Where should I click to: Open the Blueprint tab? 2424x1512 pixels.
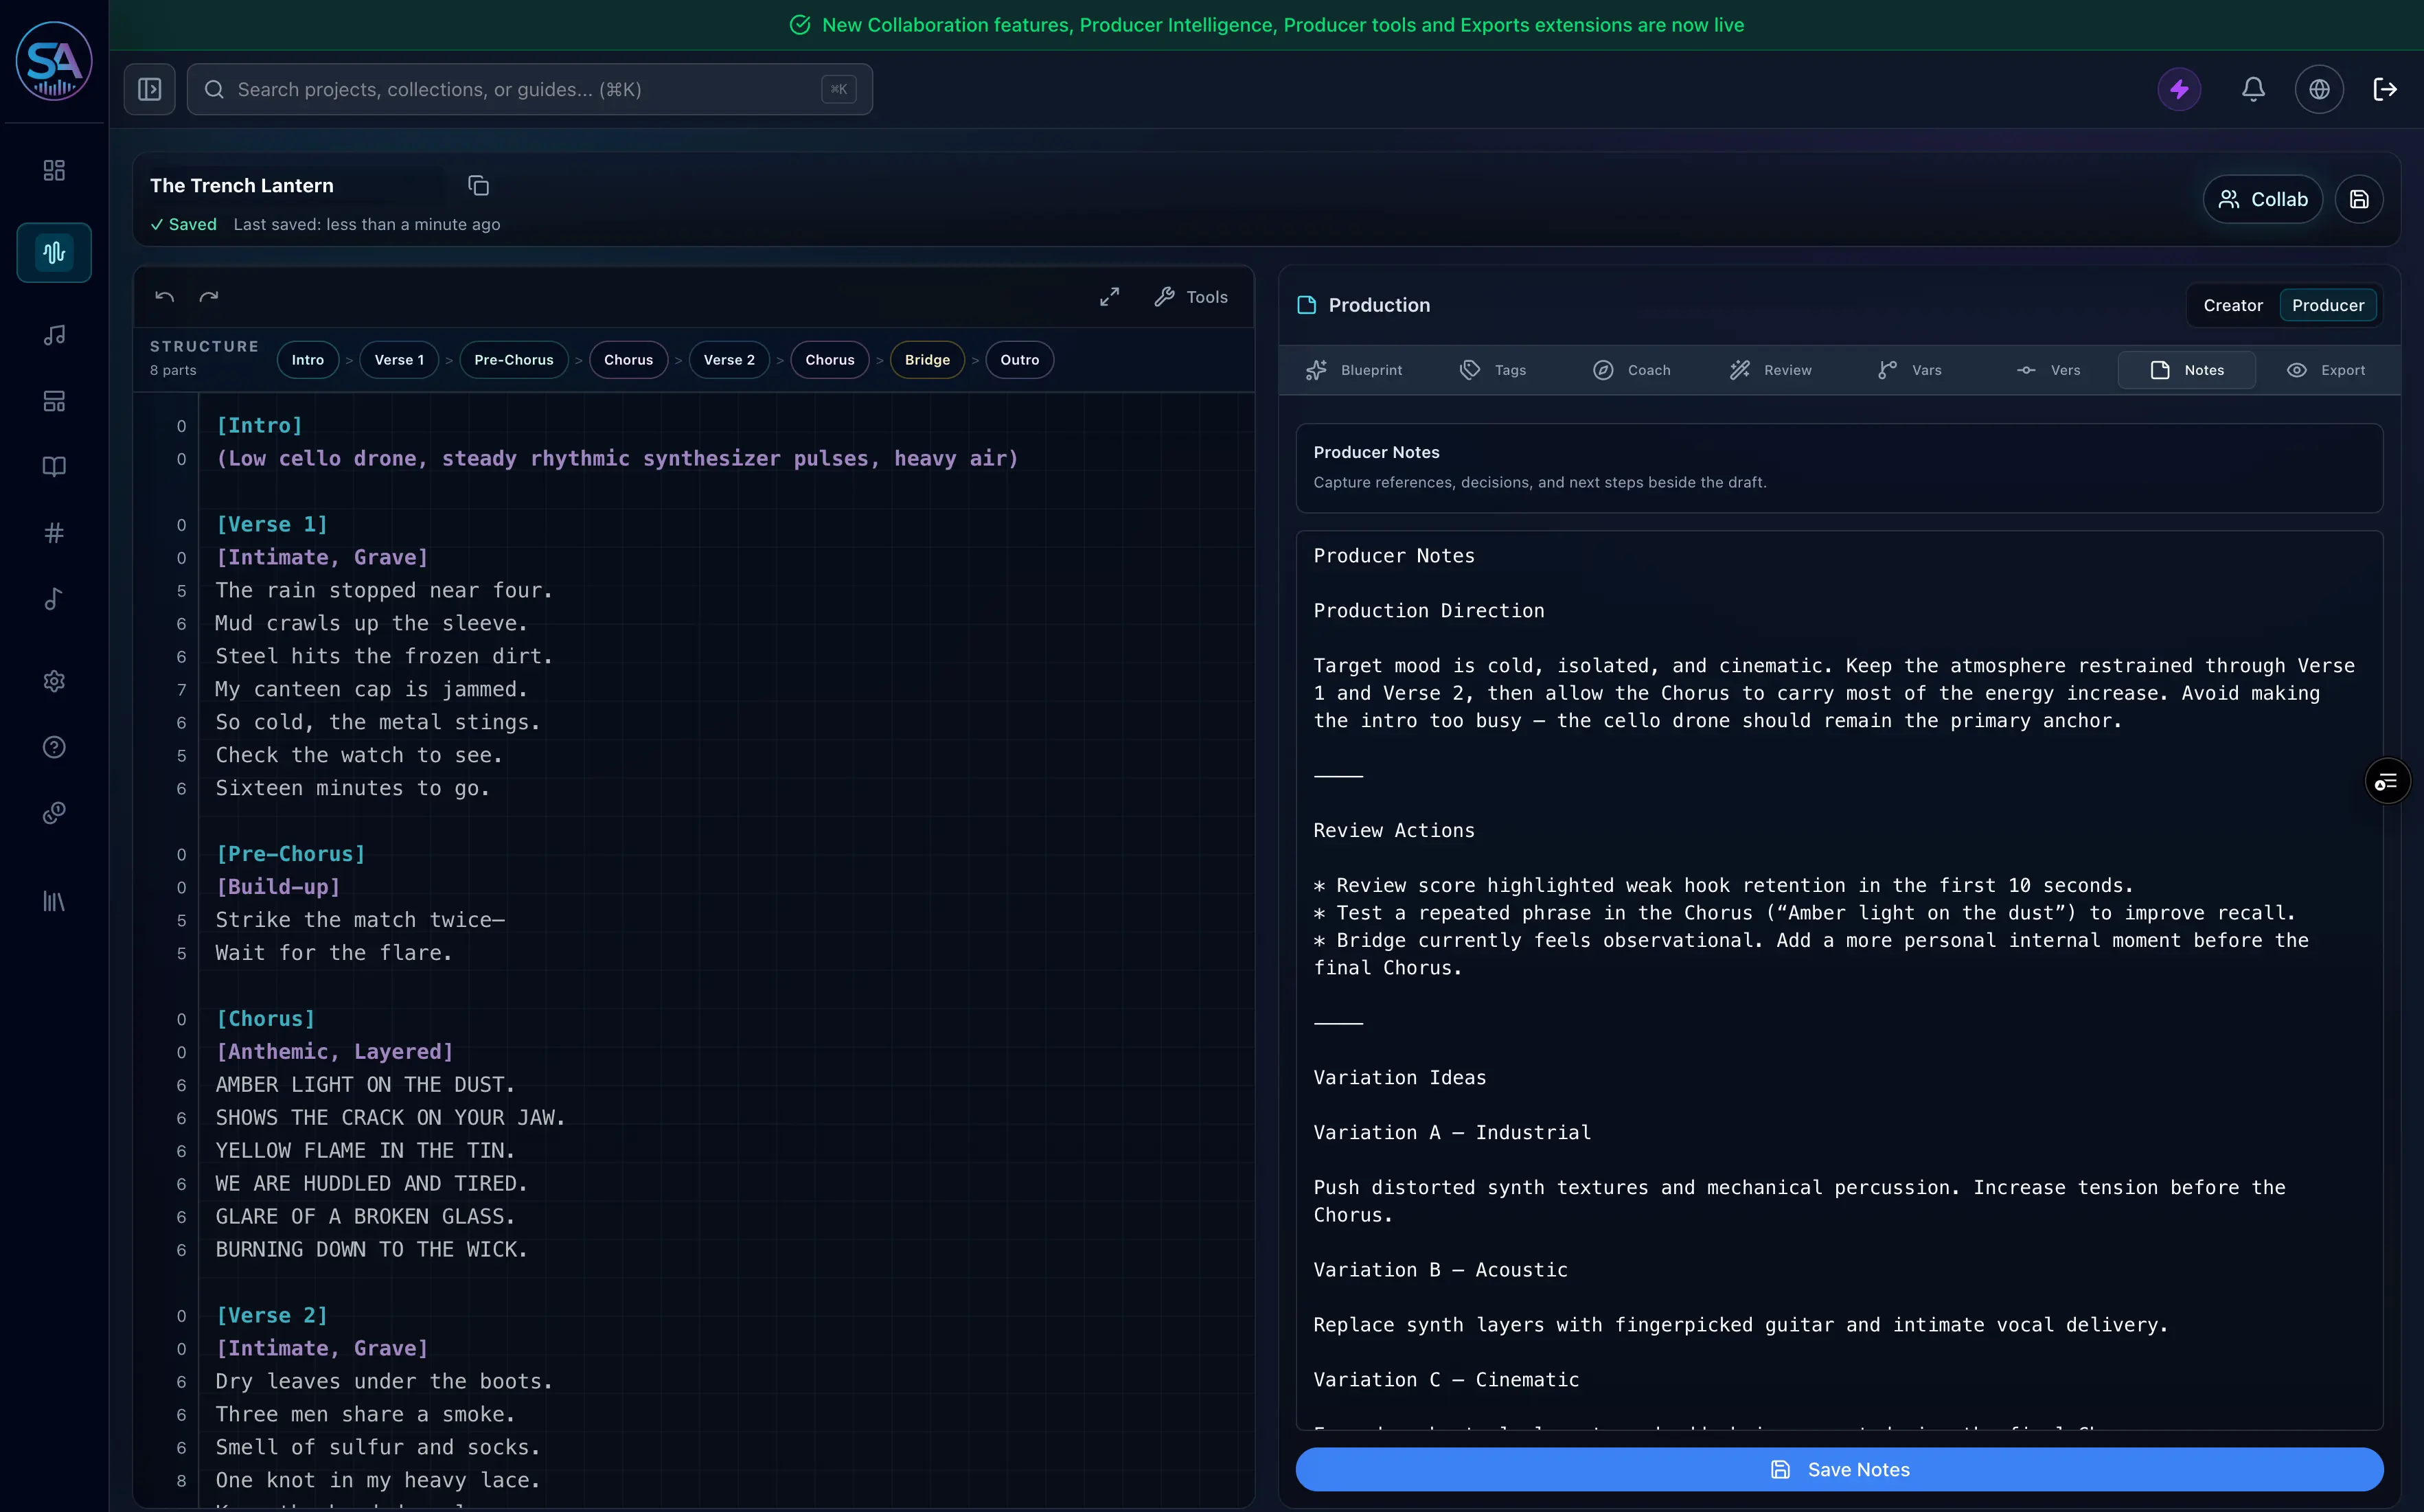(x=1354, y=371)
